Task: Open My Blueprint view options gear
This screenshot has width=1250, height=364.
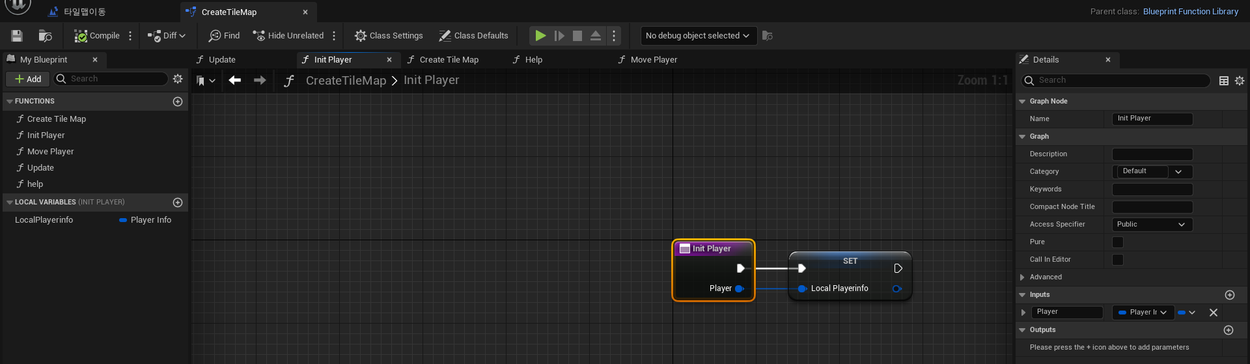Action: 178,79
